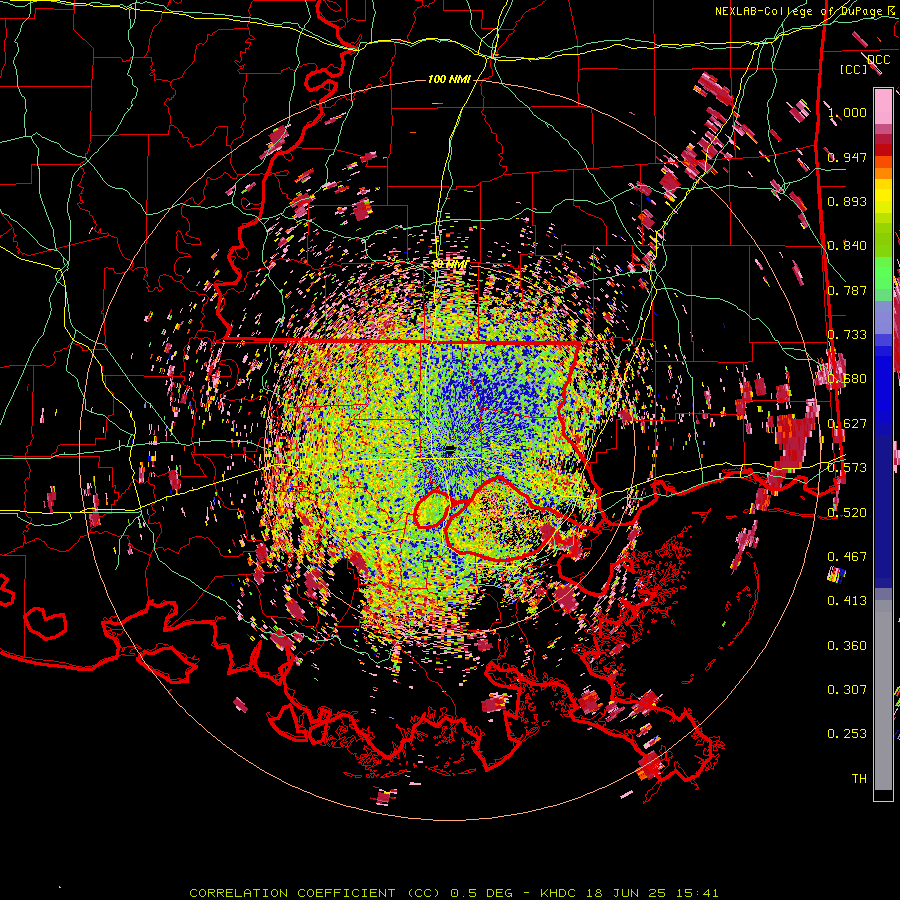Select the 0.467 scale value
Screen dimensions: 900x900
click(x=847, y=556)
